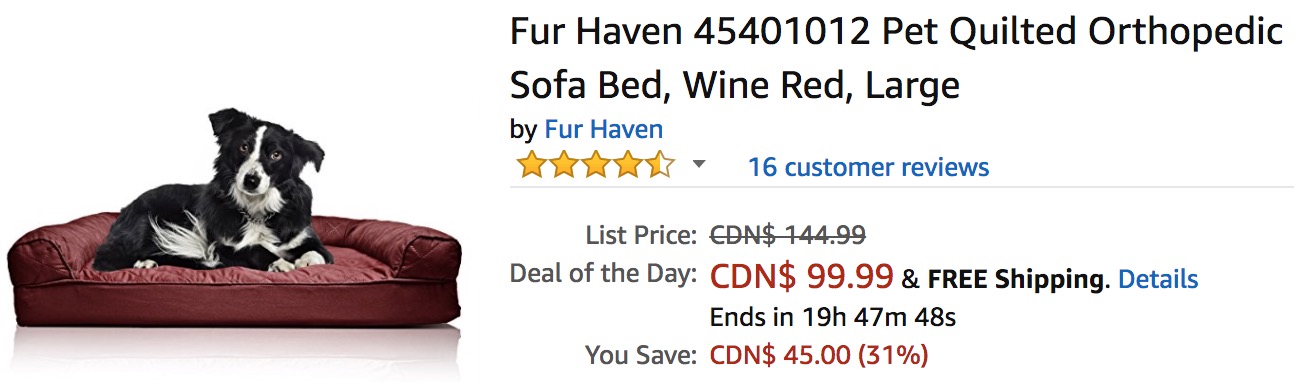Viewport: 1298px width, 382px height.
Task: Expand the star rating breakdown arrow
Action: (699, 165)
